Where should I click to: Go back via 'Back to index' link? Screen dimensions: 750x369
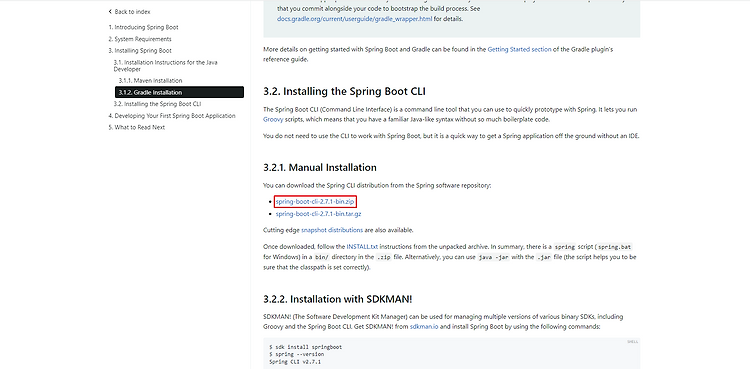point(132,11)
